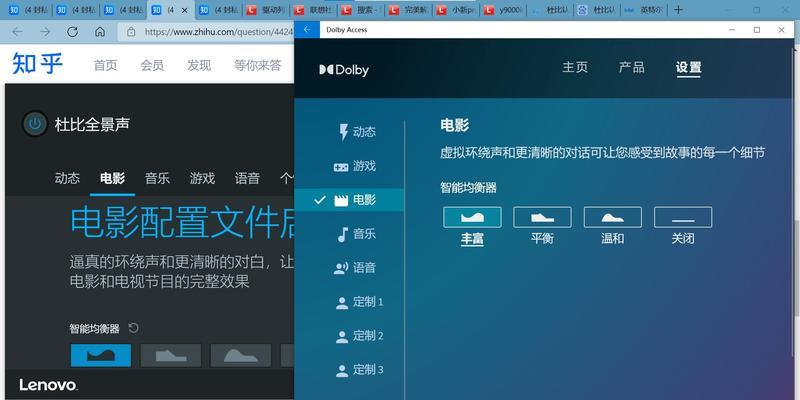Image resolution: width=800 pixels, height=400 pixels.
Task: Select the third gray equalizer preset in Lenovo panel
Action: pos(241,355)
